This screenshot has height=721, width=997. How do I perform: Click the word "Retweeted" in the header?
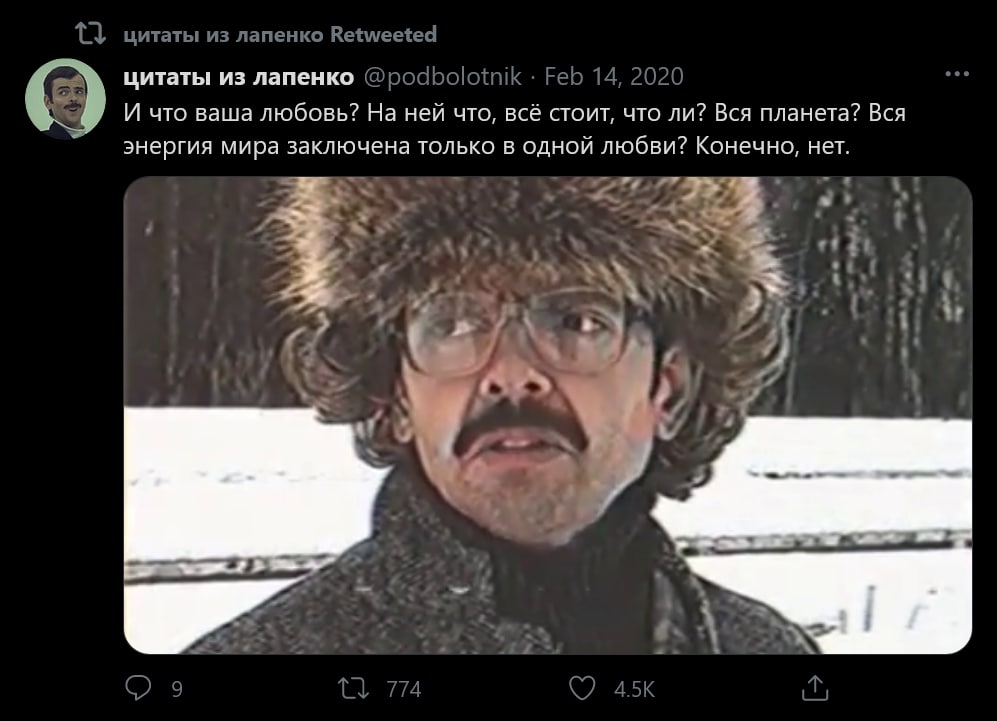(x=383, y=34)
